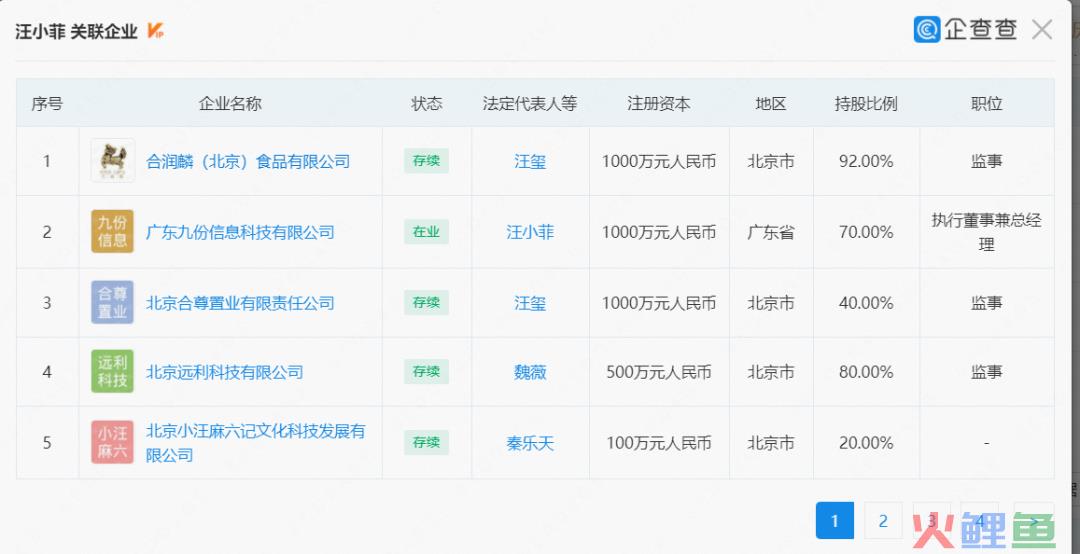Click the 职位 column header

(x=986, y=103)
